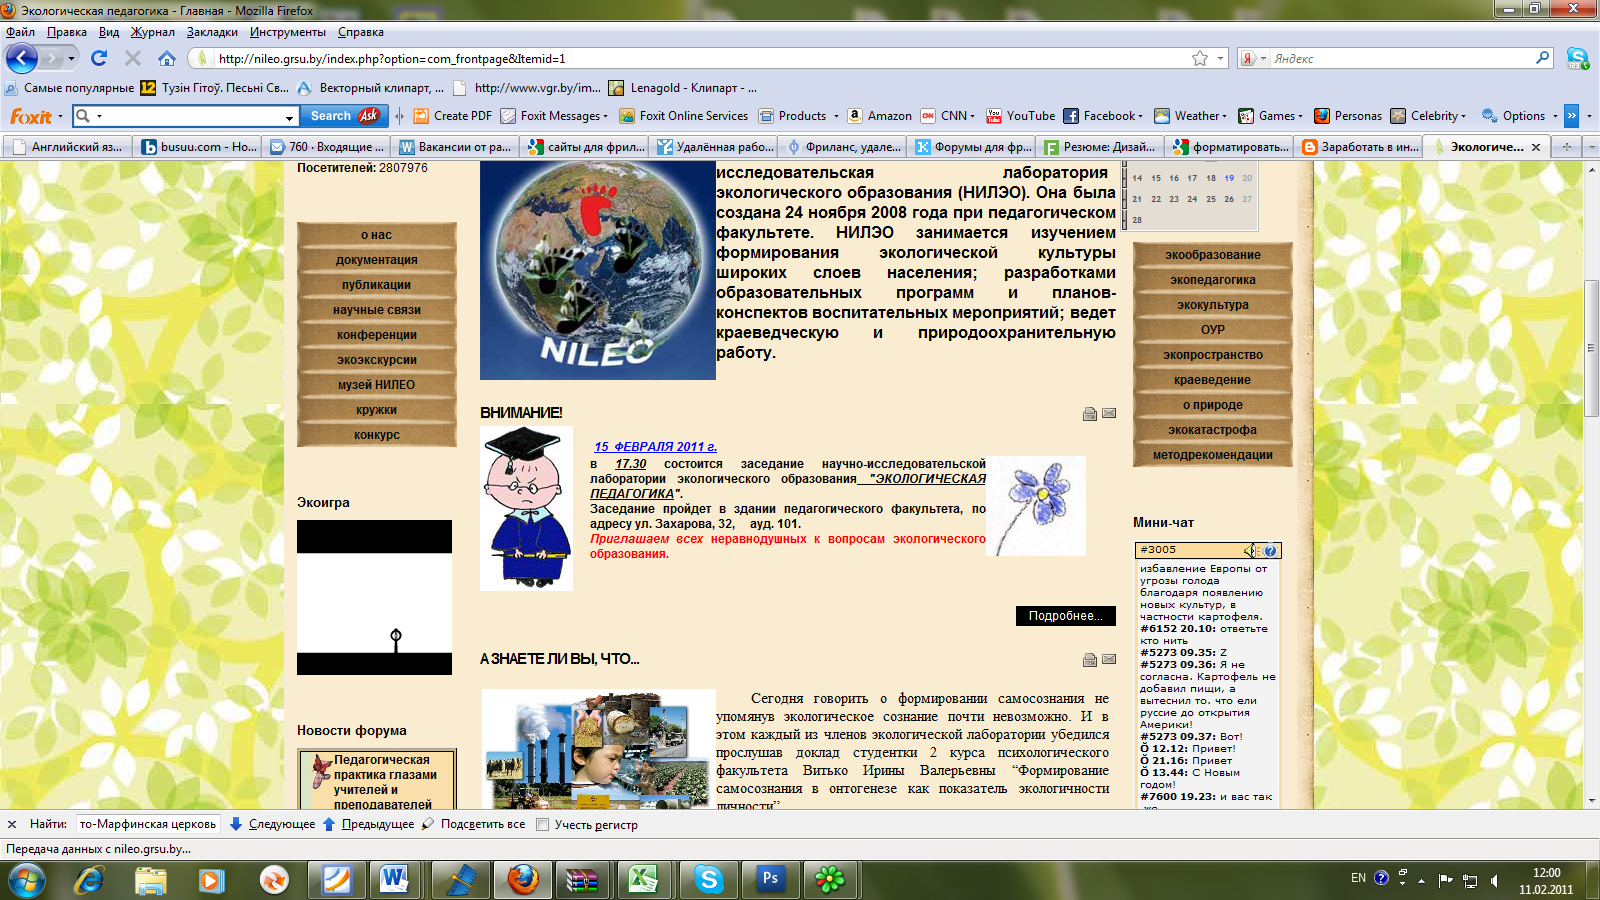Open the Инструменты menu
The height and width of the screenshot is (900, 1600).
pos(288,32)
